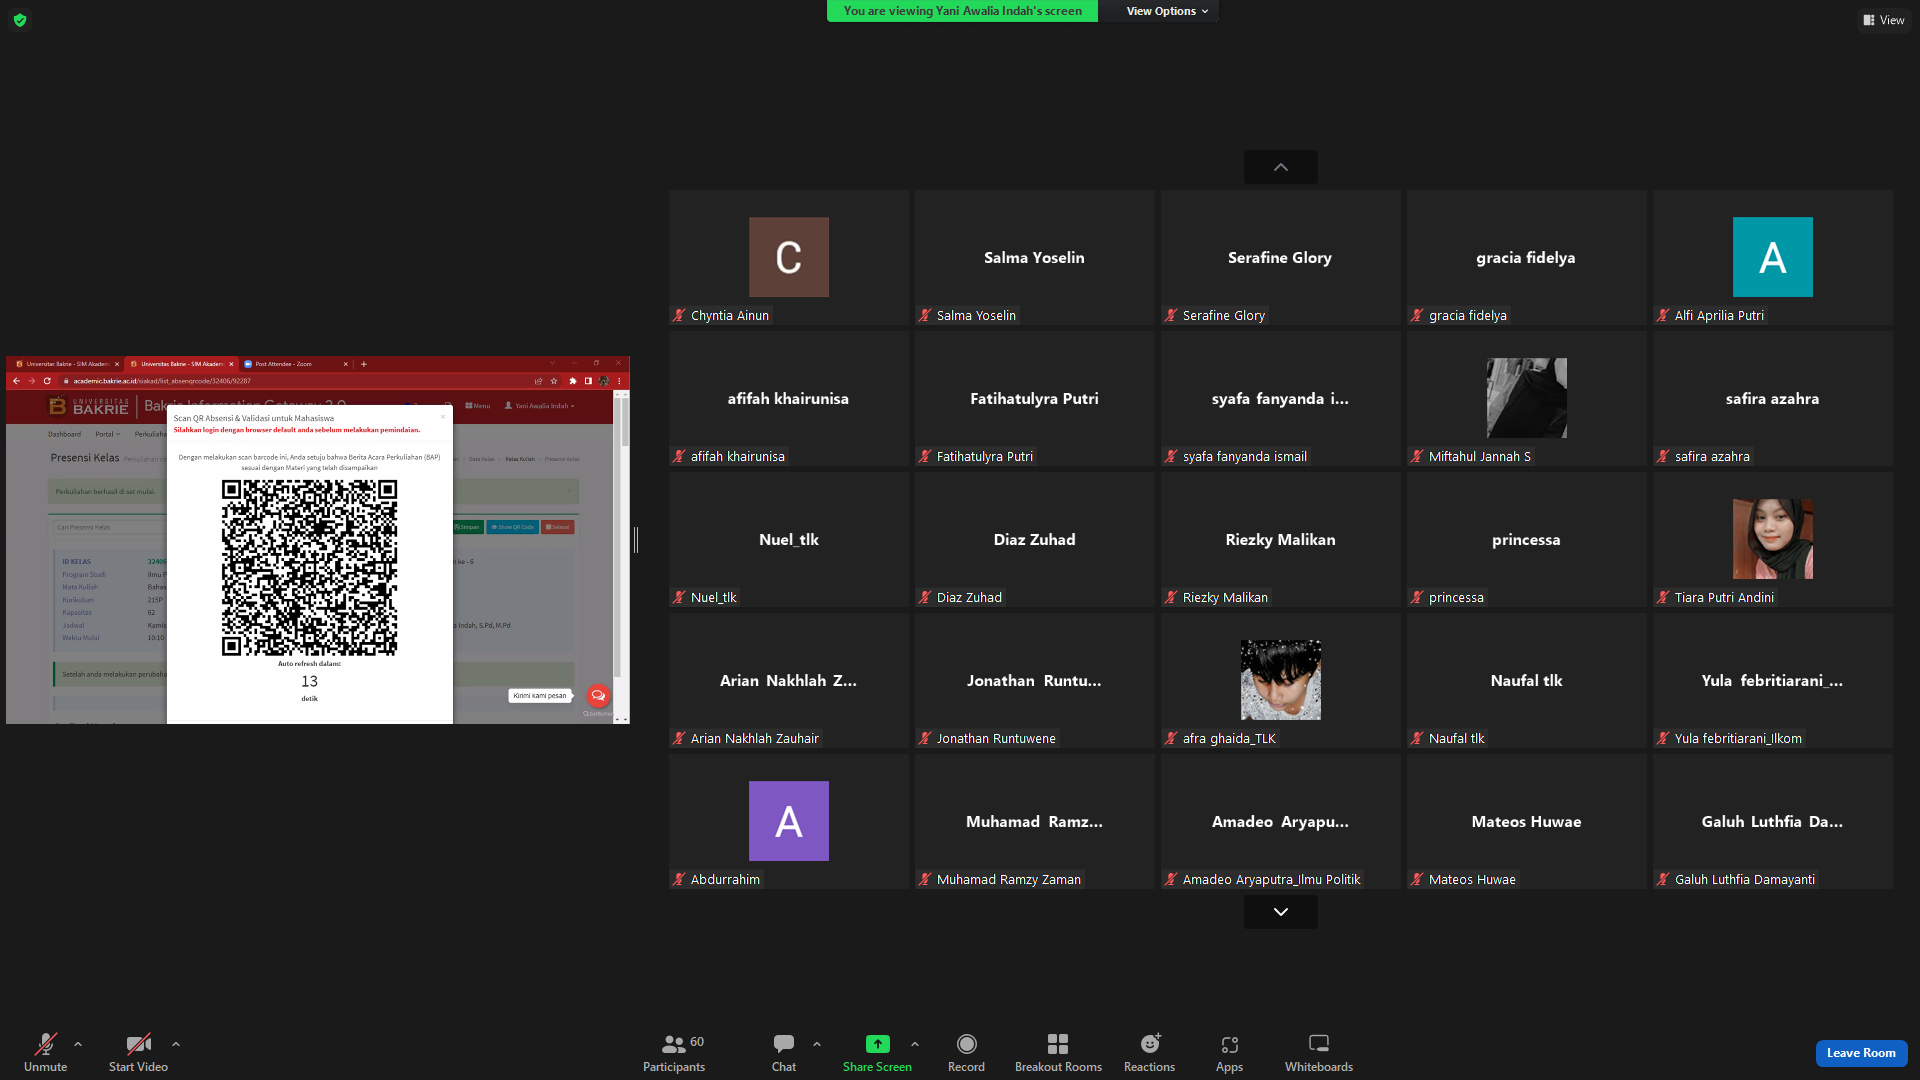Click the Leave Room button
This screenshot has width=1920, height=1080.
(x=1861, y=1053)
